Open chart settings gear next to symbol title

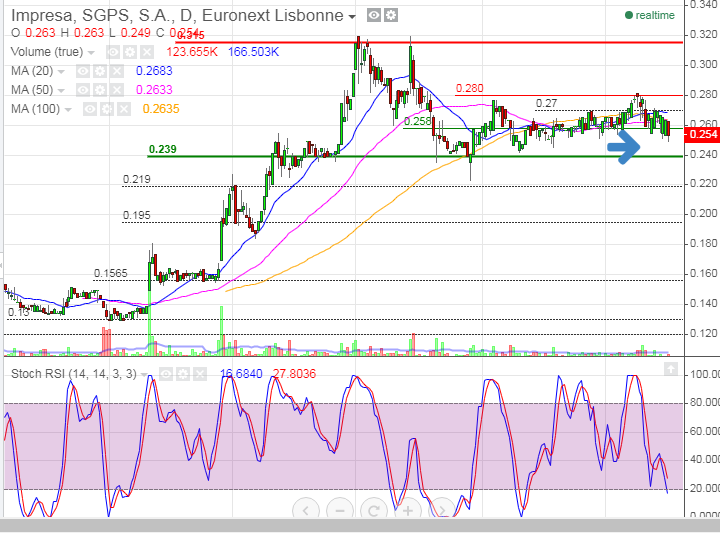click(391, 16)
